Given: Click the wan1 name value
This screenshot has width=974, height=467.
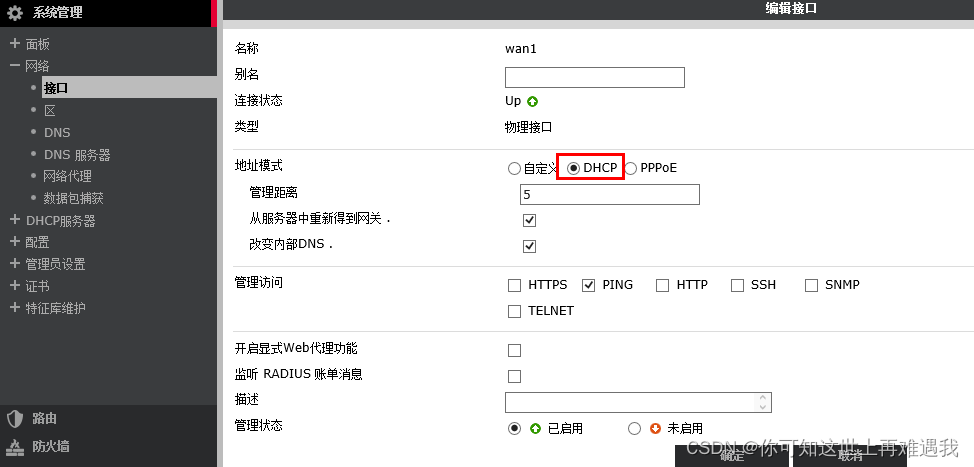Looking at the screenshot, I should (x=521, y=49).
